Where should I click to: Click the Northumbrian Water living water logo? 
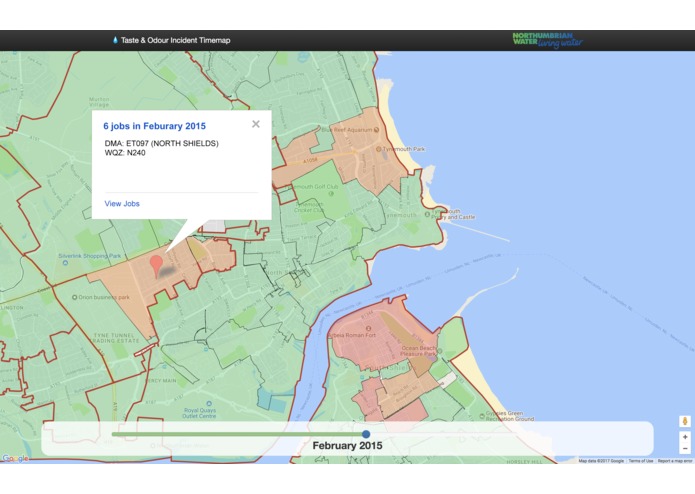click(547, 40)
